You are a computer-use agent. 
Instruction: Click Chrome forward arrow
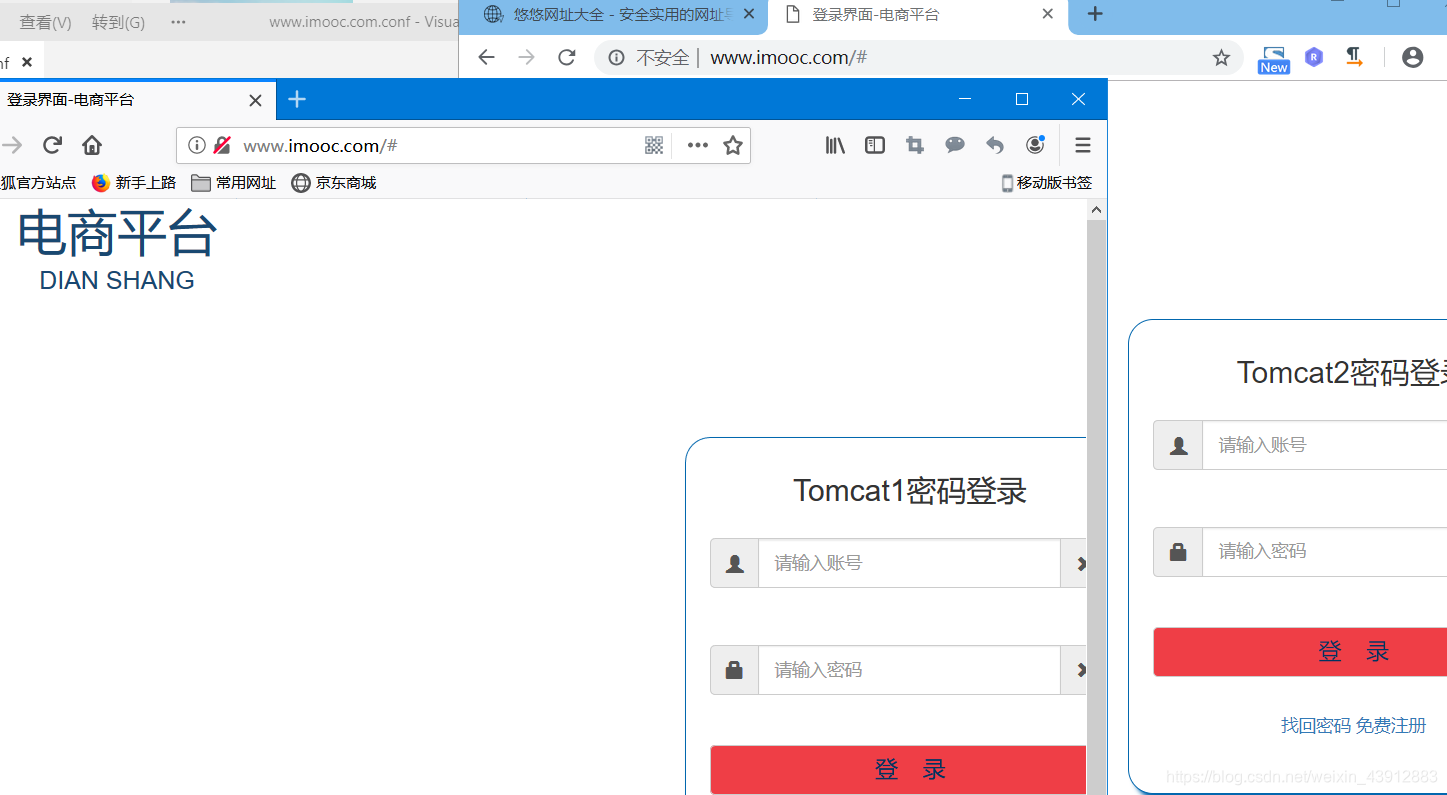(526, 58)
